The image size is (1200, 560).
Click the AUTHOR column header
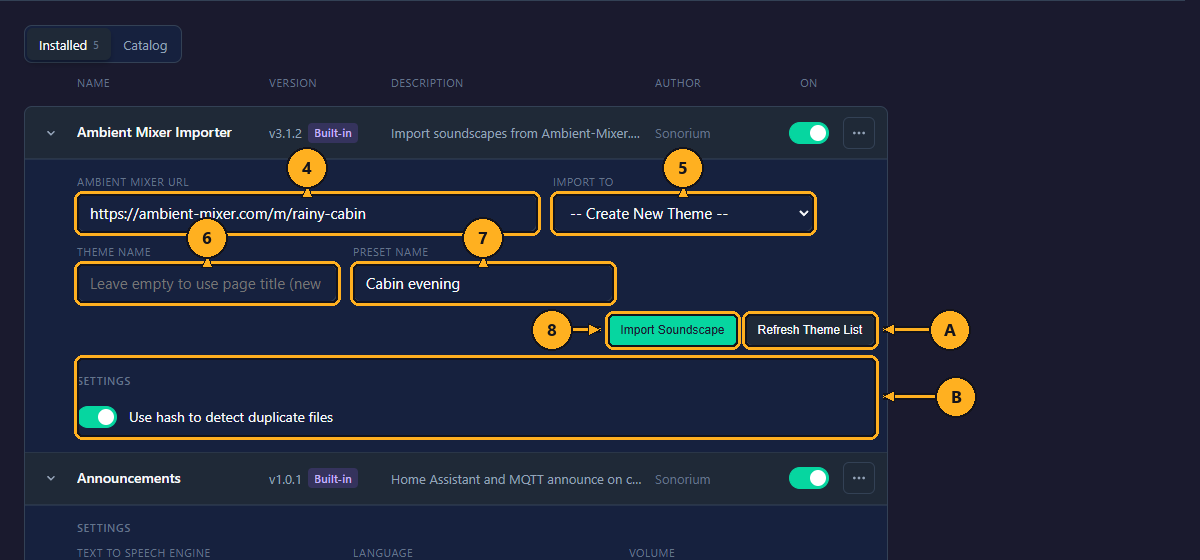click(x=678, y=83)
